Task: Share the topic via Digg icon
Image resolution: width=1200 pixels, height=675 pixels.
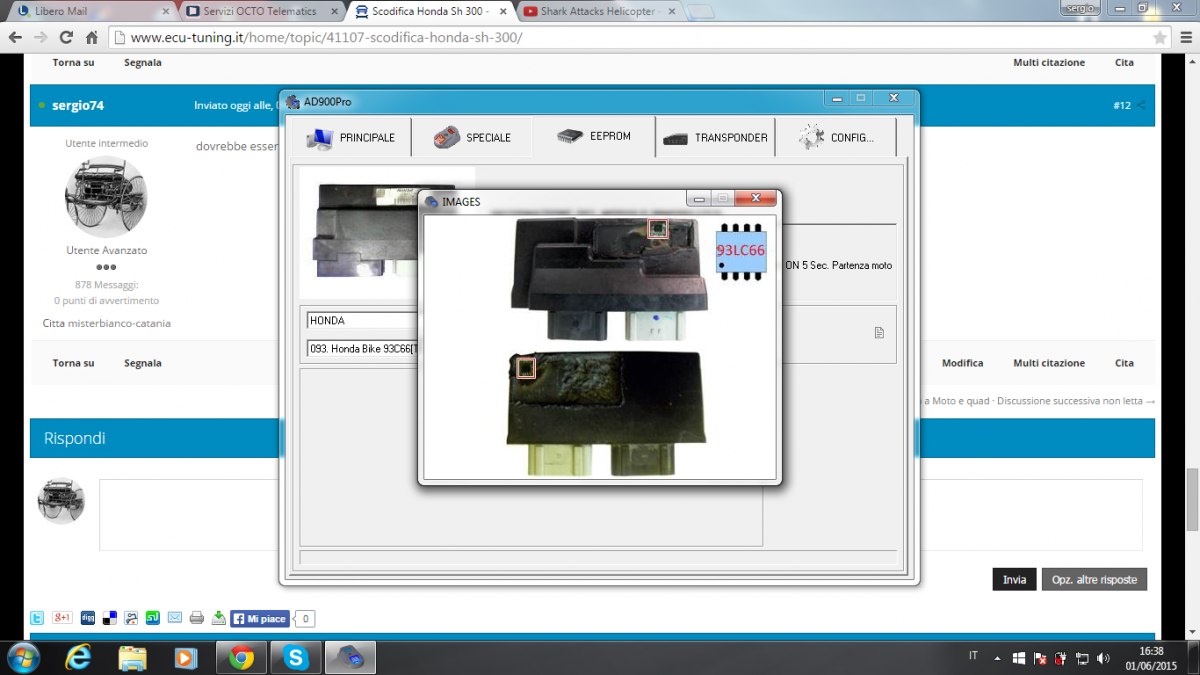Action: click(x=87, y=618)
